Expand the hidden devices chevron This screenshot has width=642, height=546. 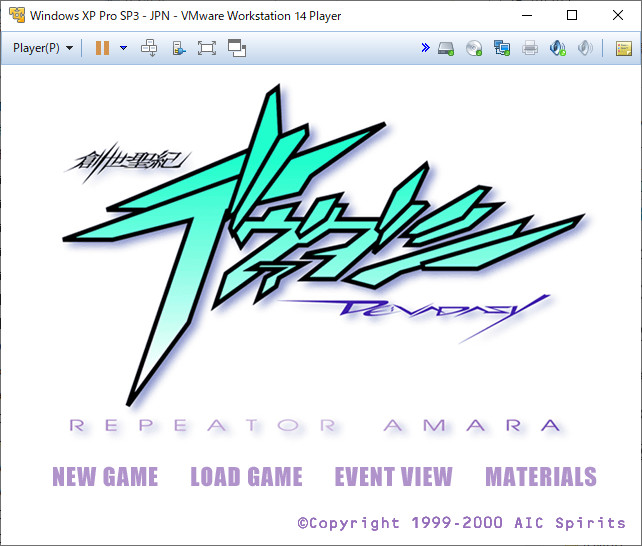[425, 48]
